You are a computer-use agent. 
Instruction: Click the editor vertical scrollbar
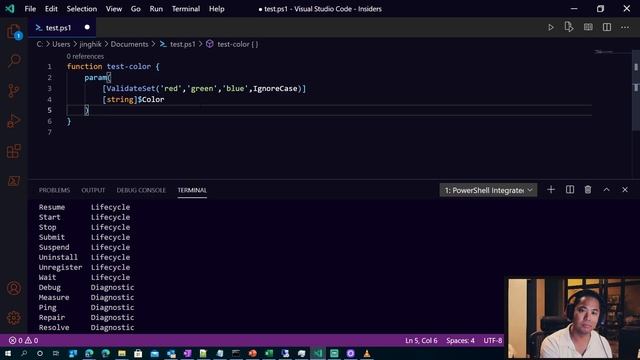pos(636,90)
